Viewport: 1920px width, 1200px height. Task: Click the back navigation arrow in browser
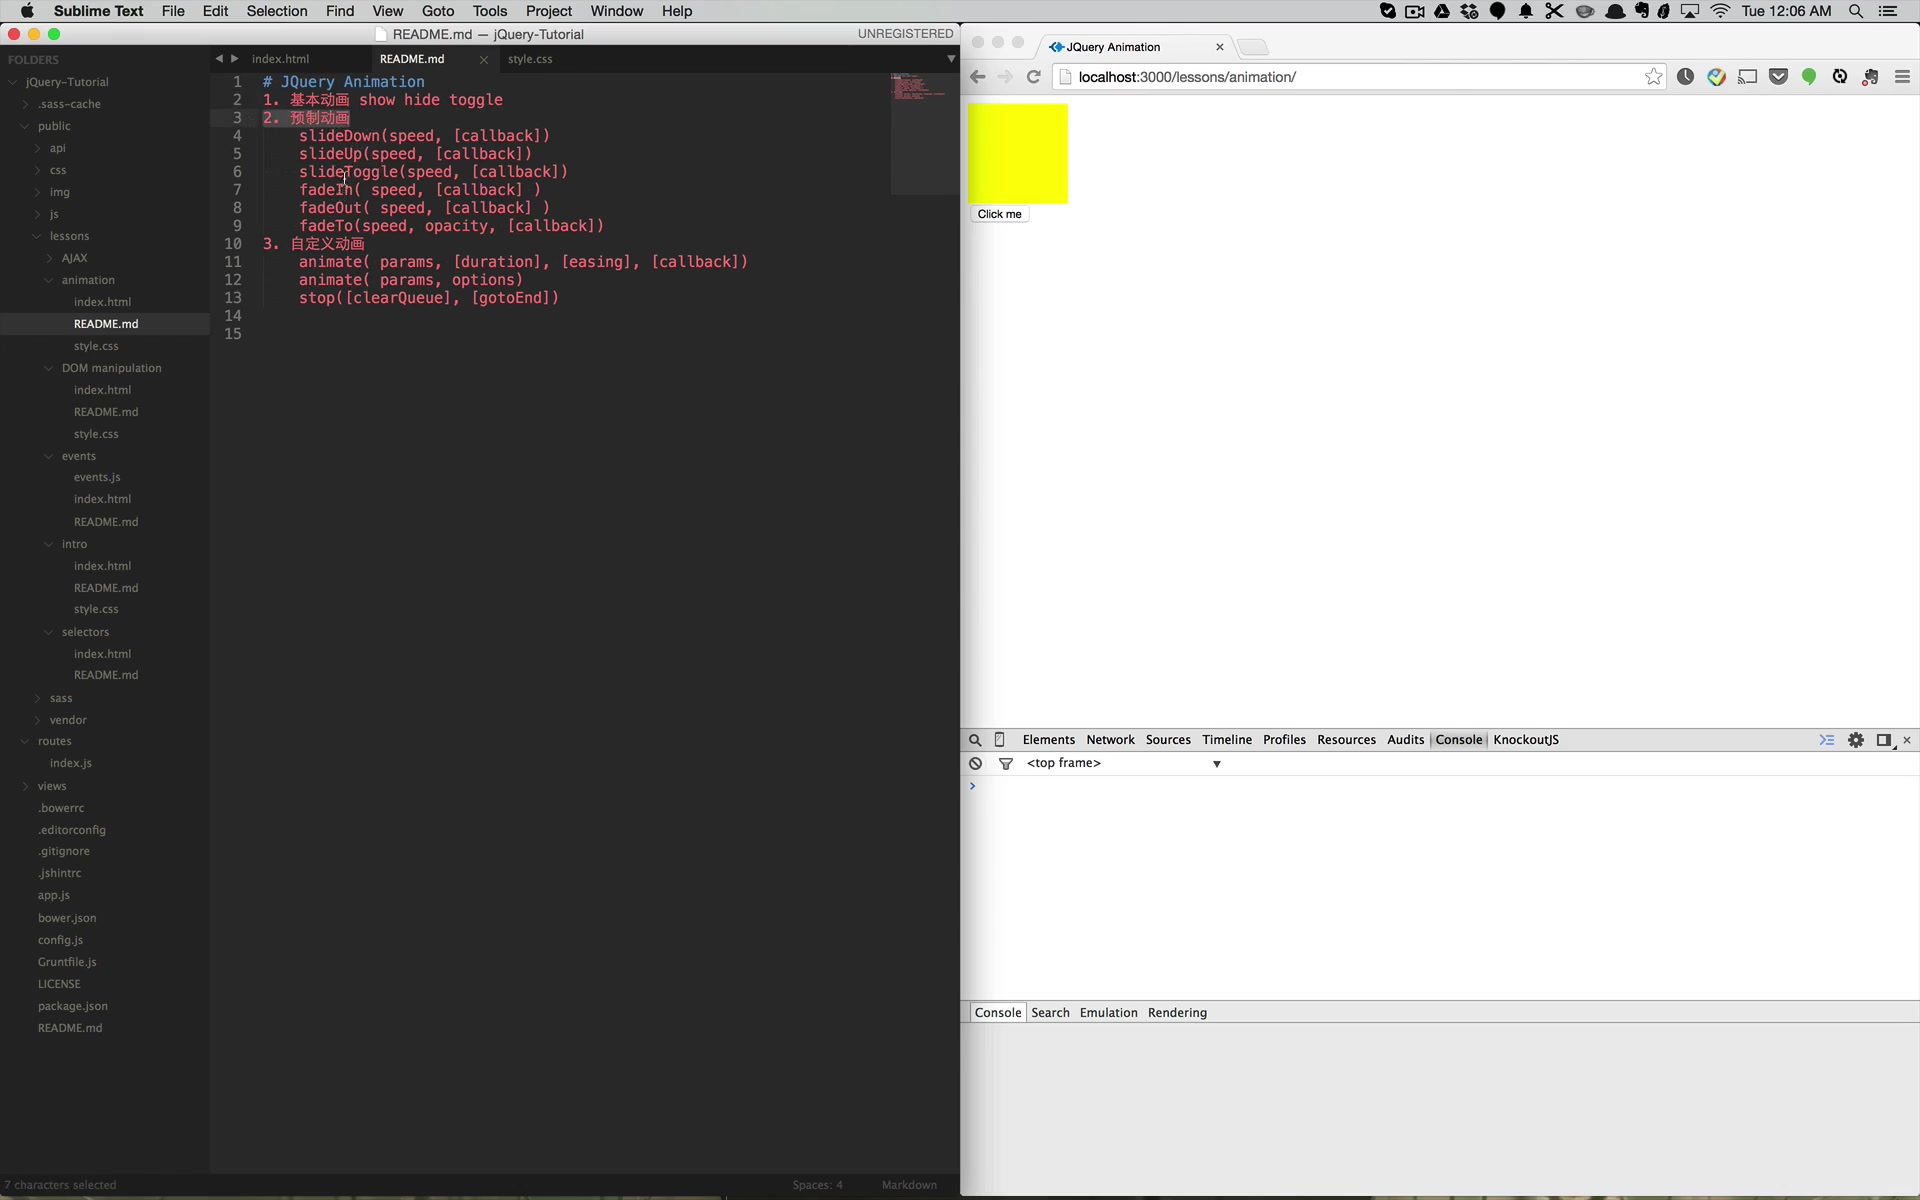coord(977,76)
